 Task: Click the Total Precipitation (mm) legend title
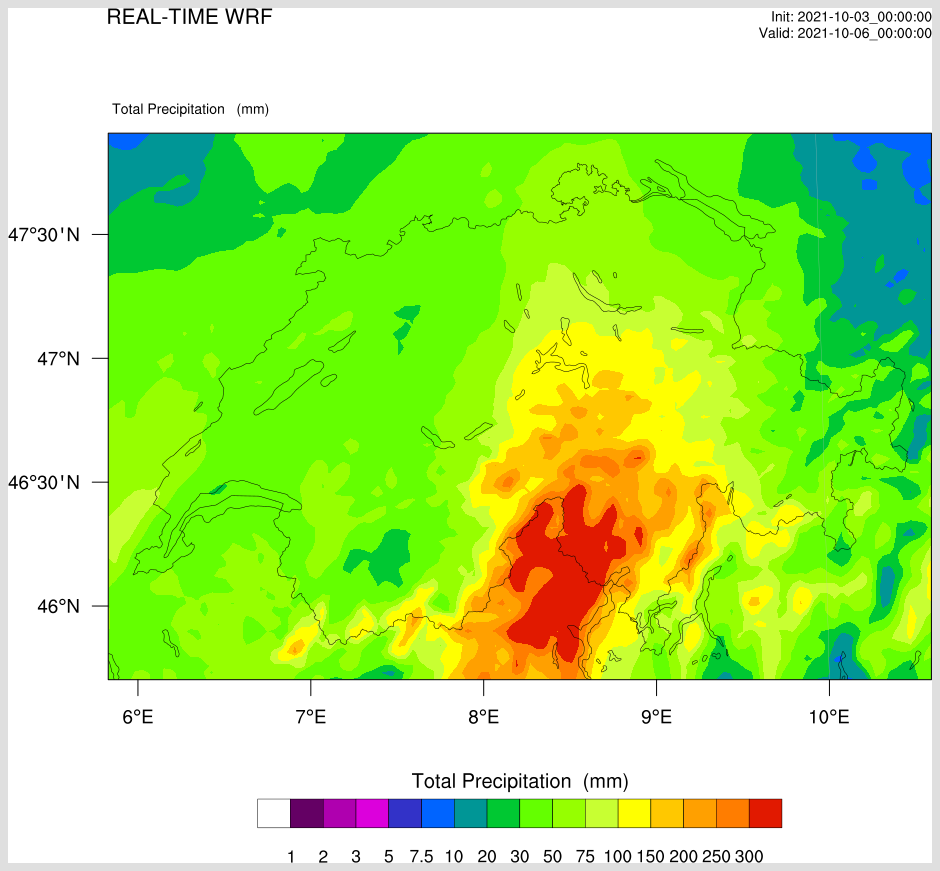(520, 781)
